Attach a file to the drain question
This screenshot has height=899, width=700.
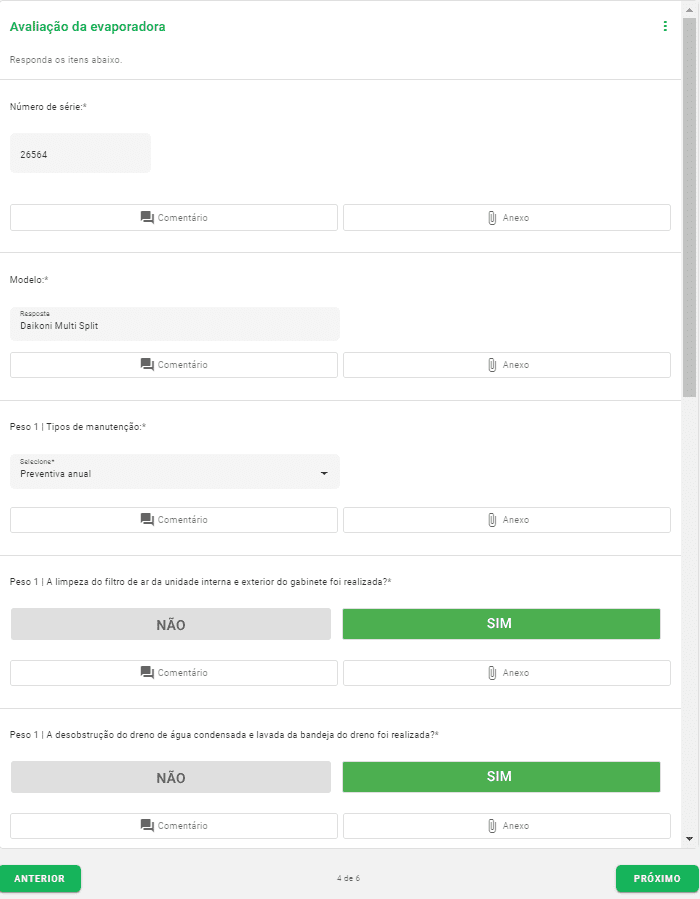pyautogui.click(x=506, y=826)
